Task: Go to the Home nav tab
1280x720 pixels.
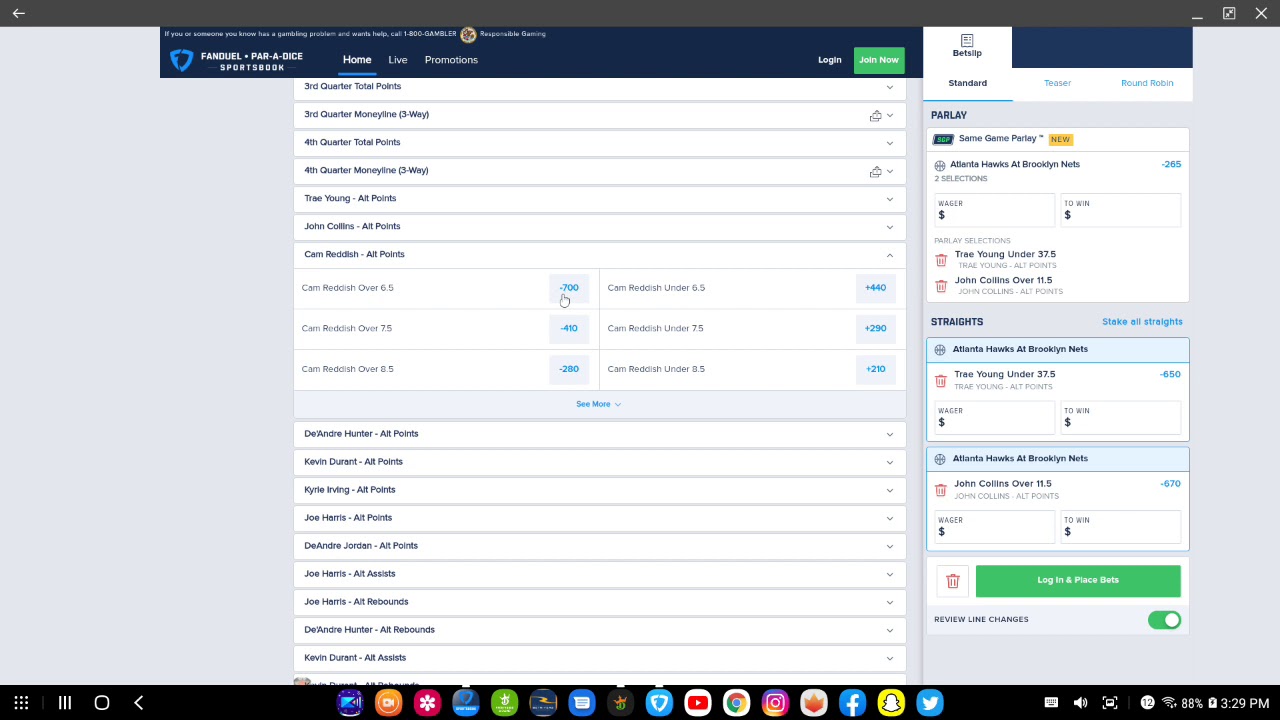Action: pyautogui.click(x=357, y=60)
